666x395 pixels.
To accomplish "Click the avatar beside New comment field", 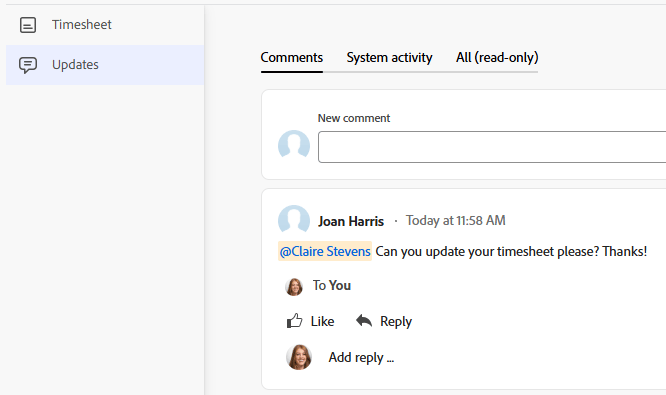I will [x=294, y=144].
